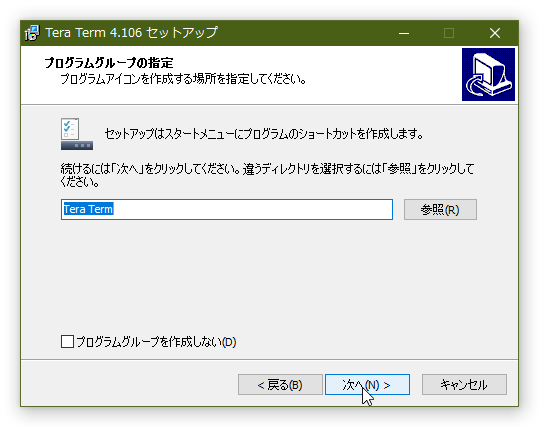Enable プログラムグループを作成しない(D) checkbox
The height and width of the screenshot is (427, 539).
tap(67, 342)
